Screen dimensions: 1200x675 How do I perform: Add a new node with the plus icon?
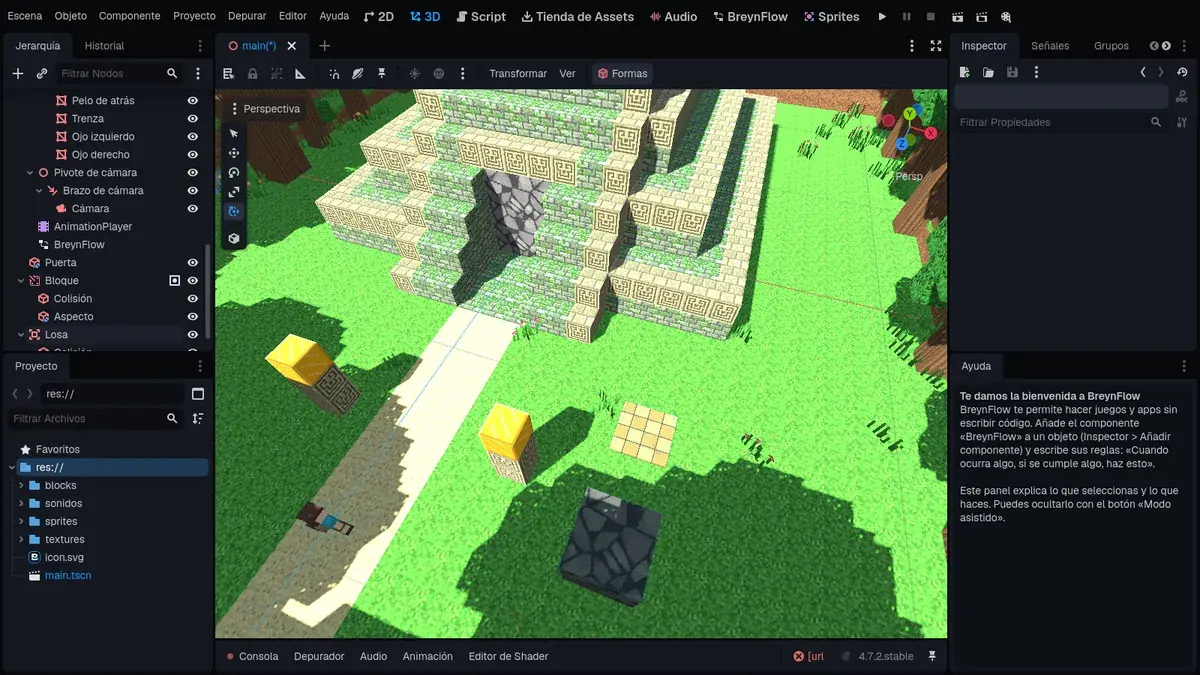coord(17,73)
